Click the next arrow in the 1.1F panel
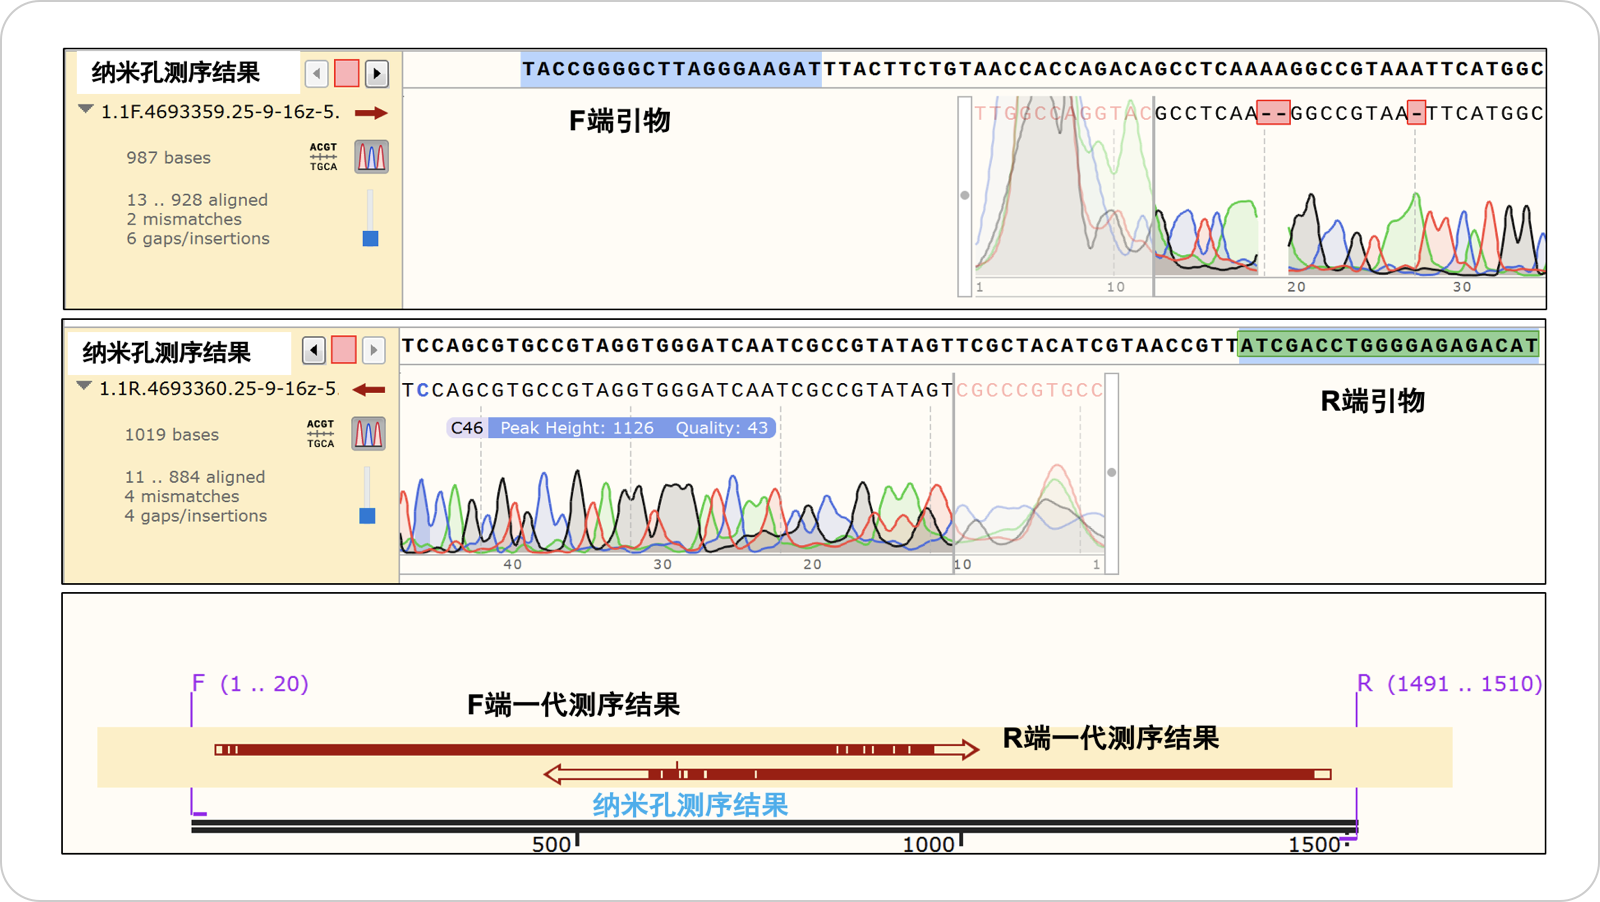This screenshot has height=902, width=1600. coord(377,73)
